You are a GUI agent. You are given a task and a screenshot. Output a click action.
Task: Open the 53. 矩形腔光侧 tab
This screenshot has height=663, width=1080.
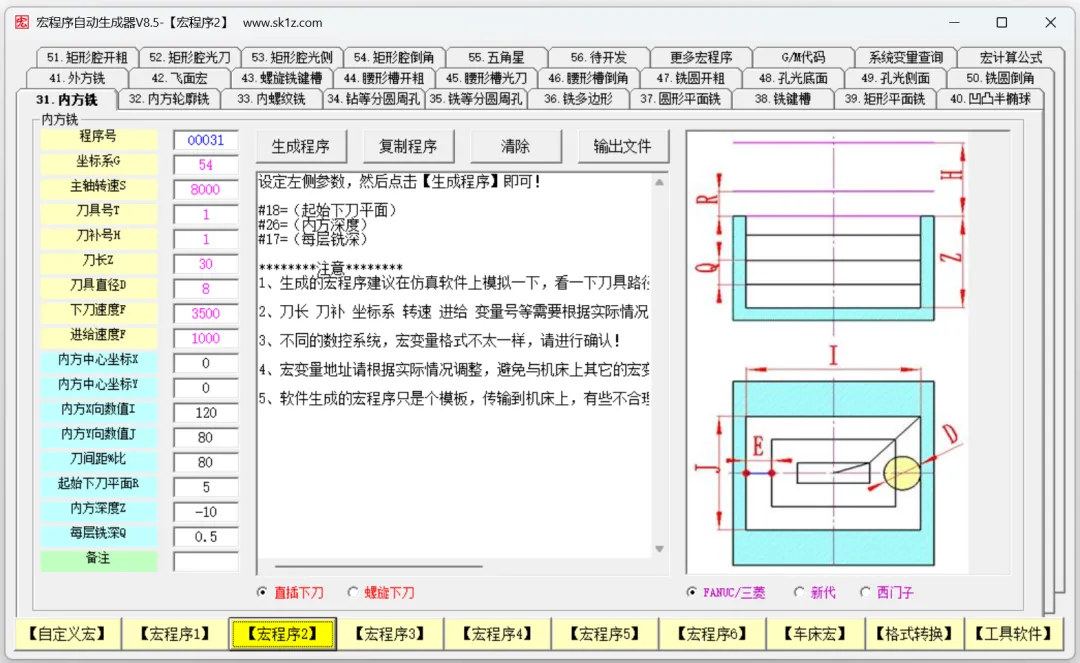tap(292, 58)
